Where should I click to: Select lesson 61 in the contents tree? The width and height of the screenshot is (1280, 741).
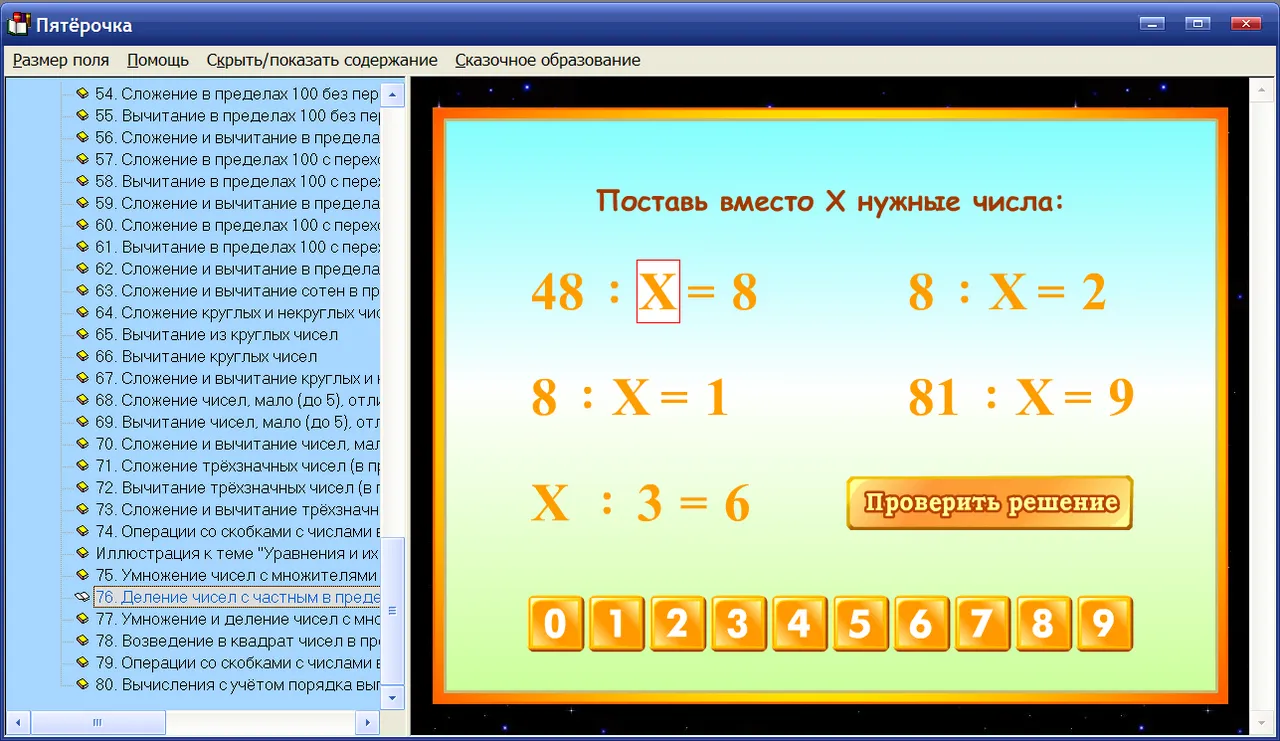[237, 247]
